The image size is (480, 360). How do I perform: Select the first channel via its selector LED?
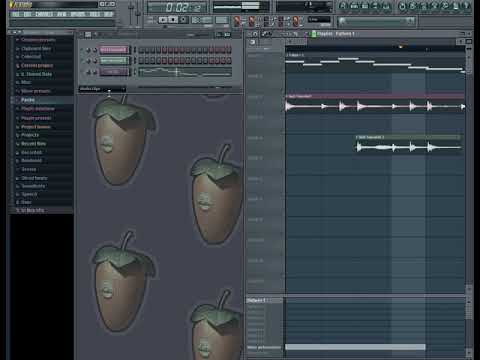[135, 50]
